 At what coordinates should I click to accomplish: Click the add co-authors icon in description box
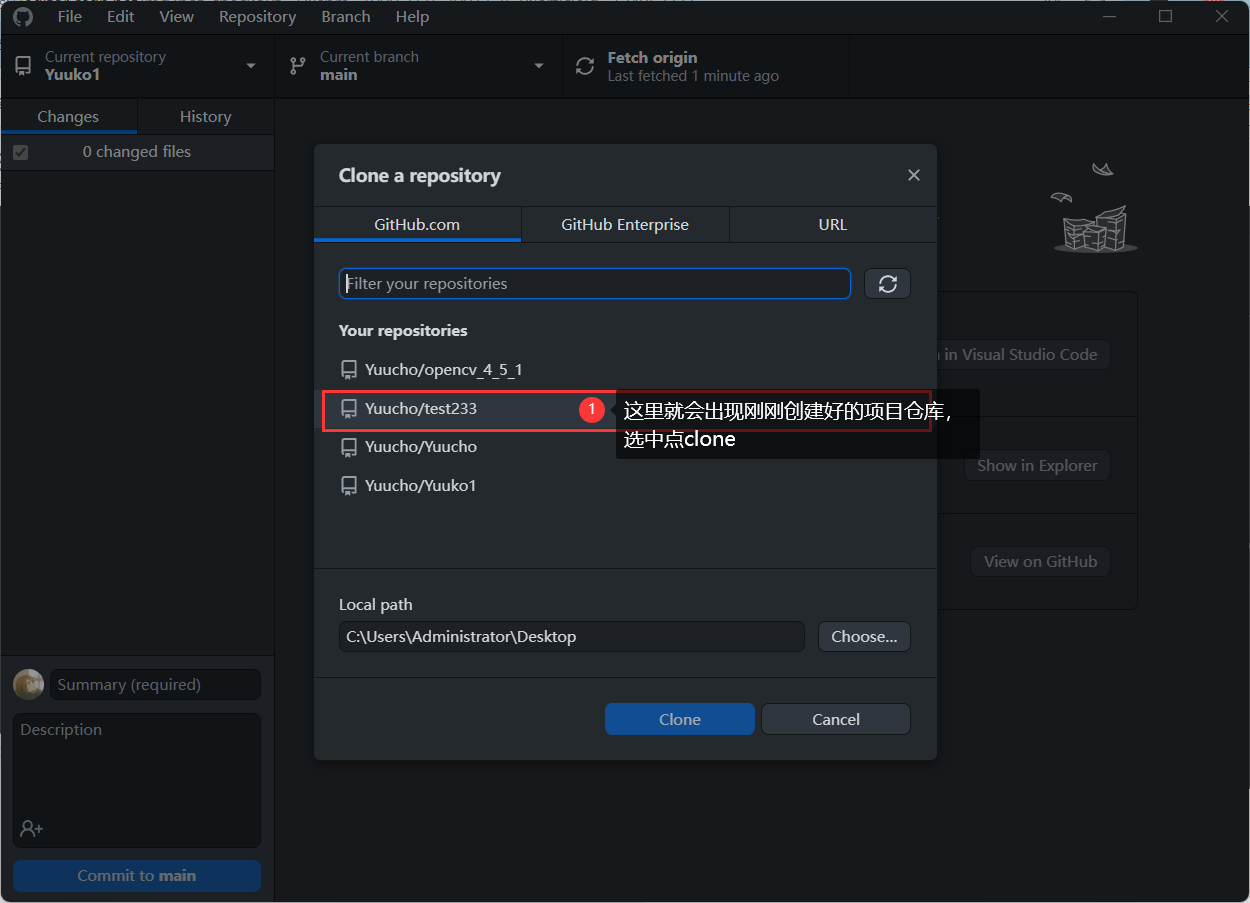click(x=31, y=829)
